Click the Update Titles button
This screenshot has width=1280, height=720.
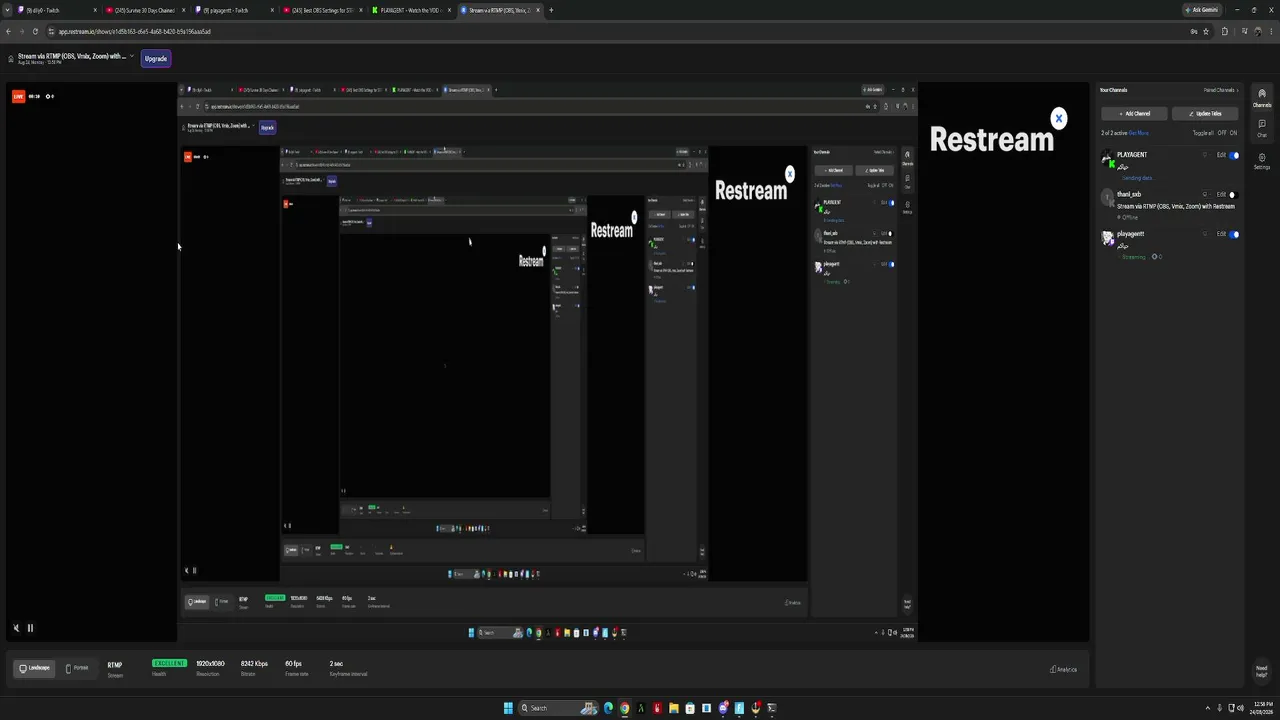point(1205,113)
